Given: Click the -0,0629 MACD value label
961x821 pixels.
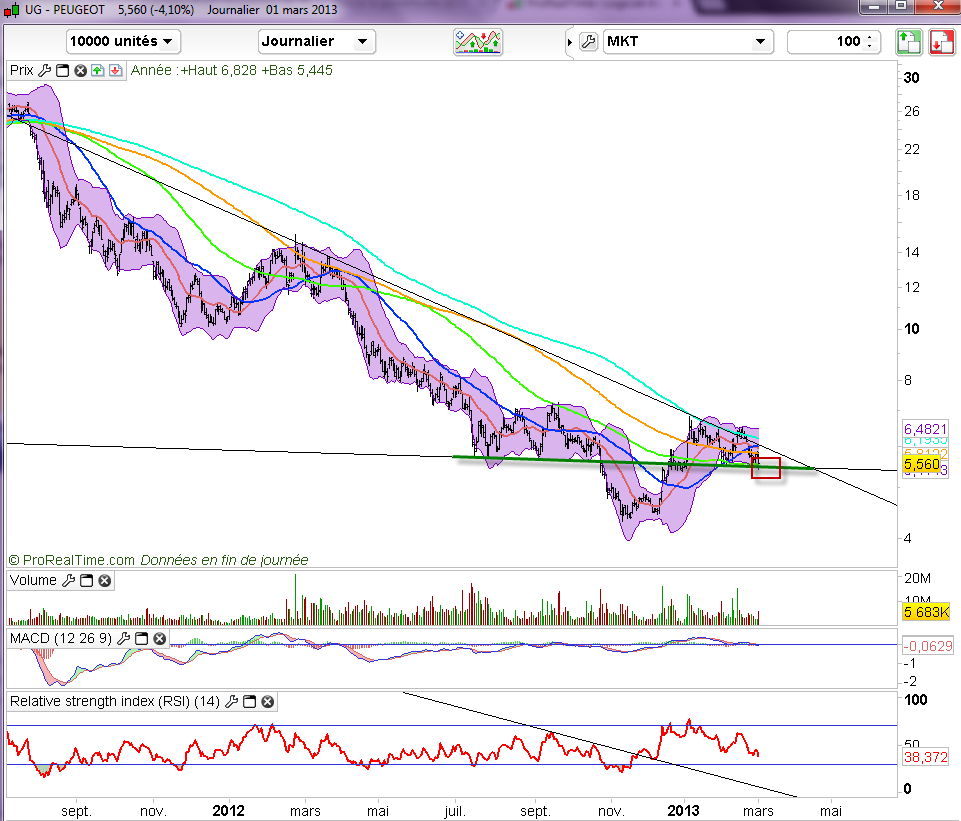Looking at the screenshot, I should (928, 646).
